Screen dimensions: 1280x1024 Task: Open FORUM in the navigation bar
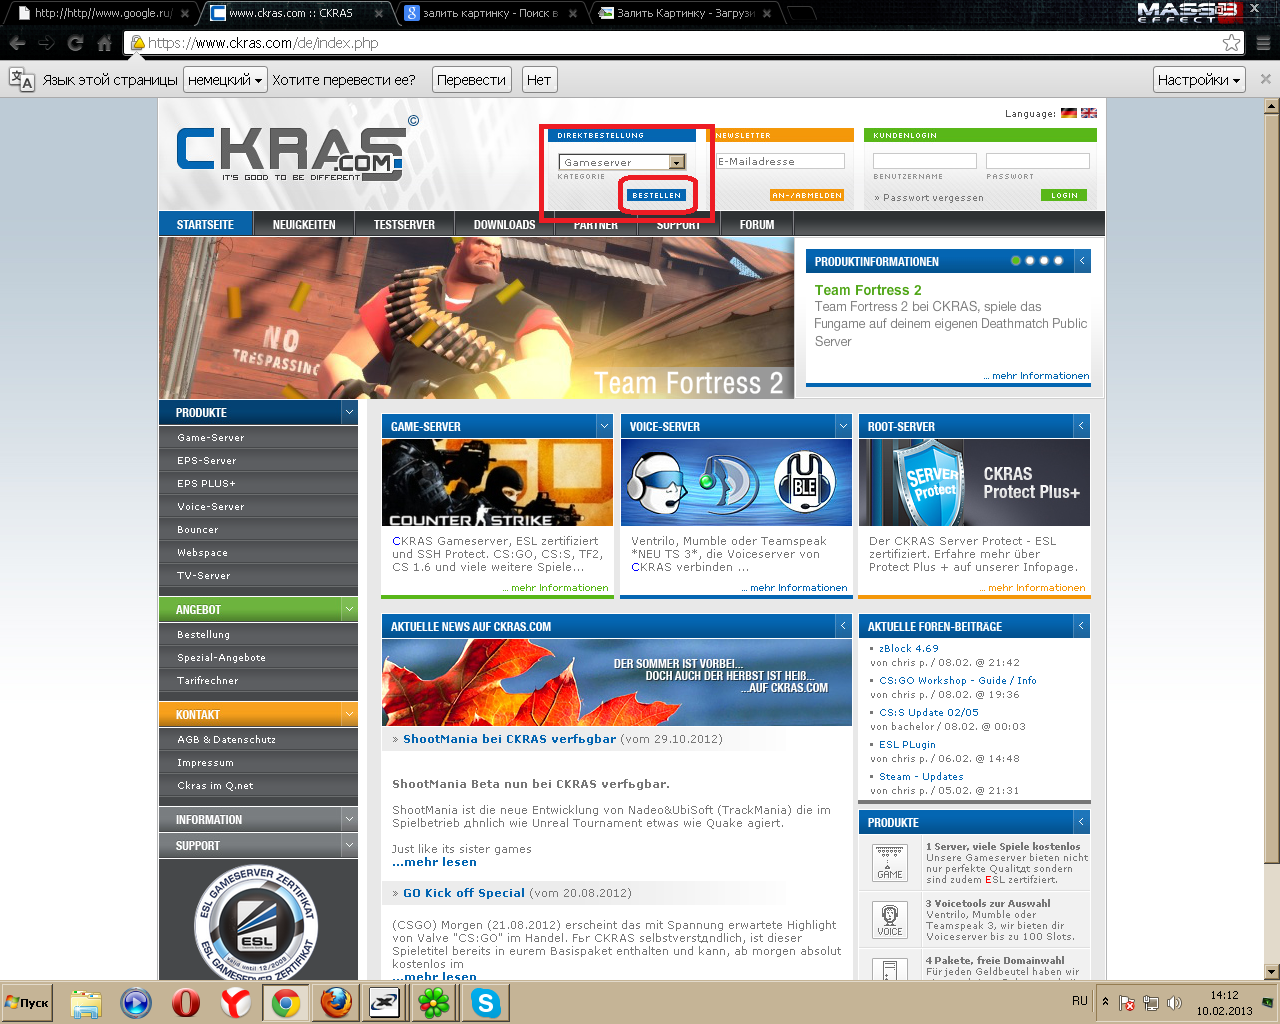(757, 224)
